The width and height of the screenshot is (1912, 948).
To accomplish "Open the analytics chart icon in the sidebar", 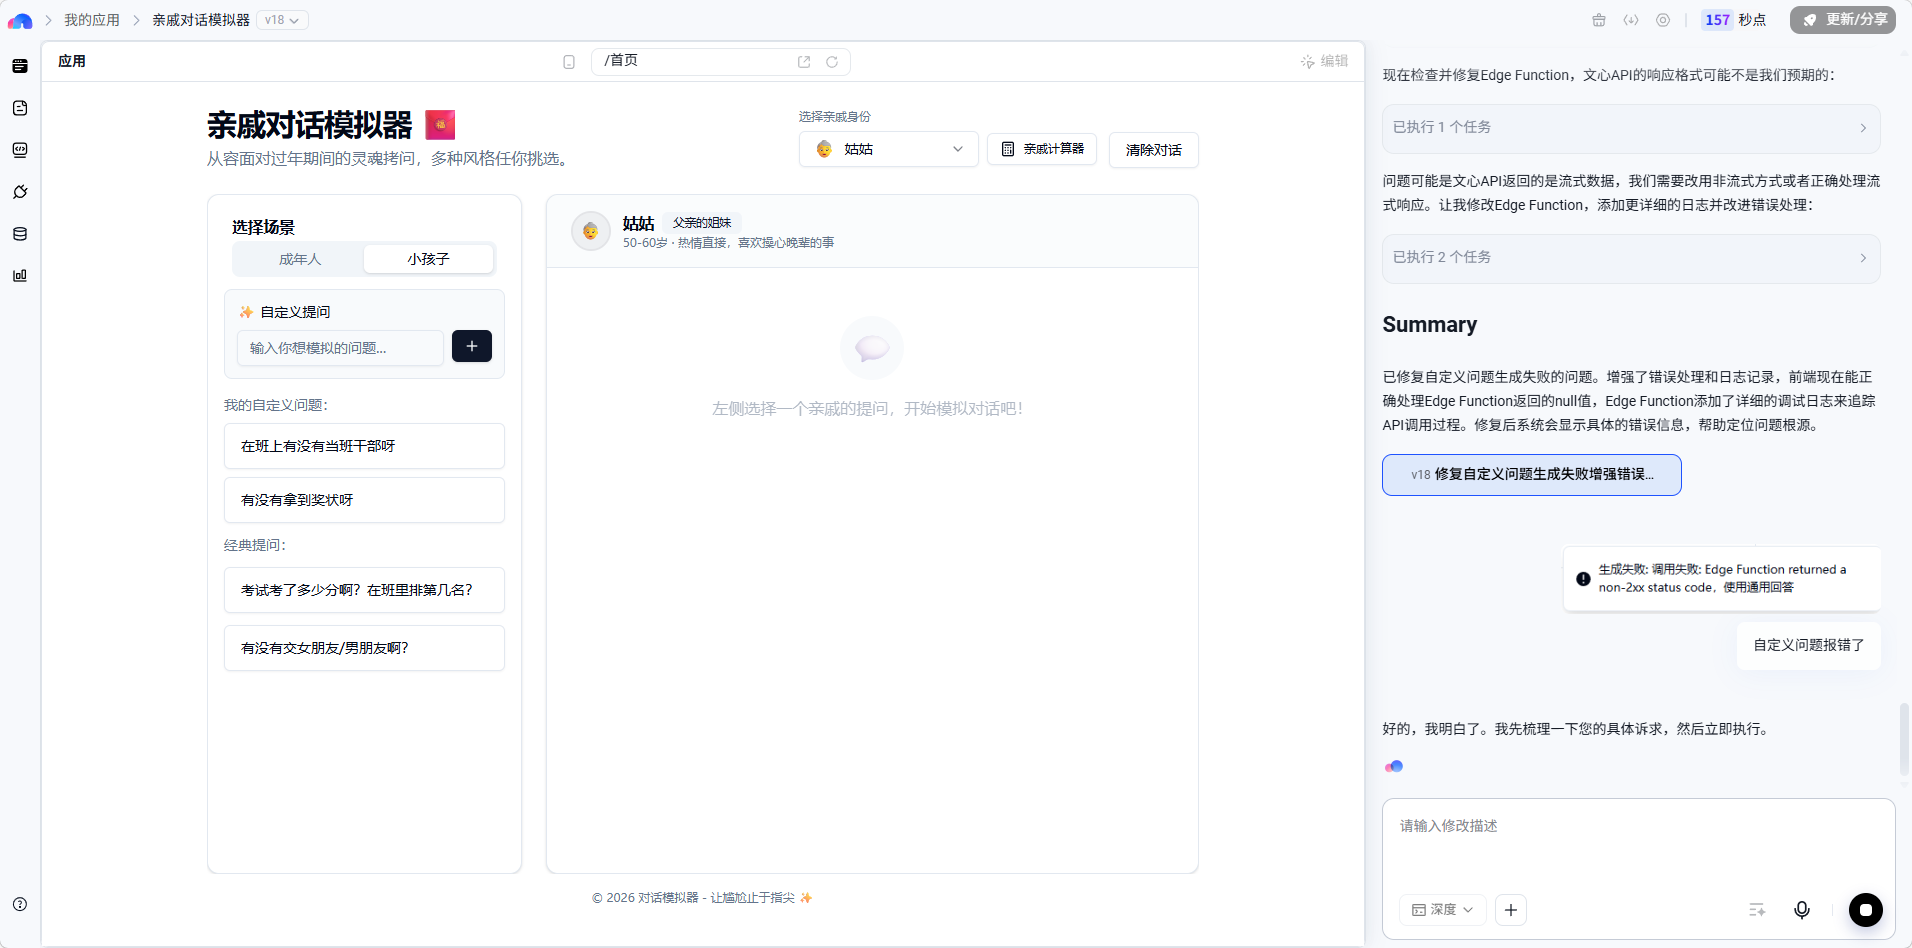I will (20, 276).
